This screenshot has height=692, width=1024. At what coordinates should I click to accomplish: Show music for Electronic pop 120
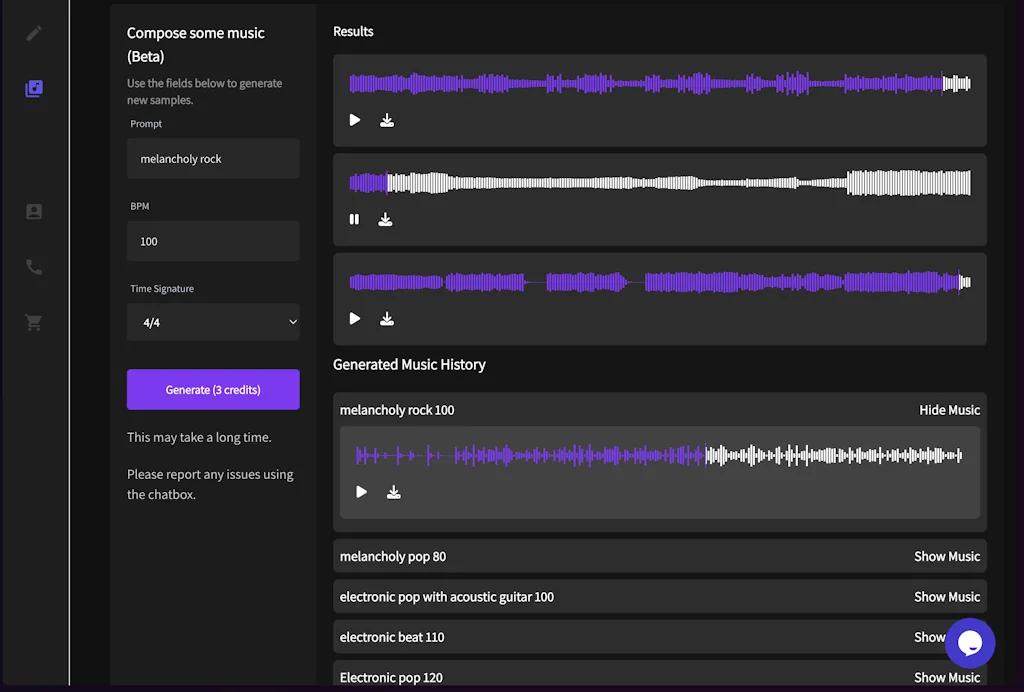[x=946, y=677]
